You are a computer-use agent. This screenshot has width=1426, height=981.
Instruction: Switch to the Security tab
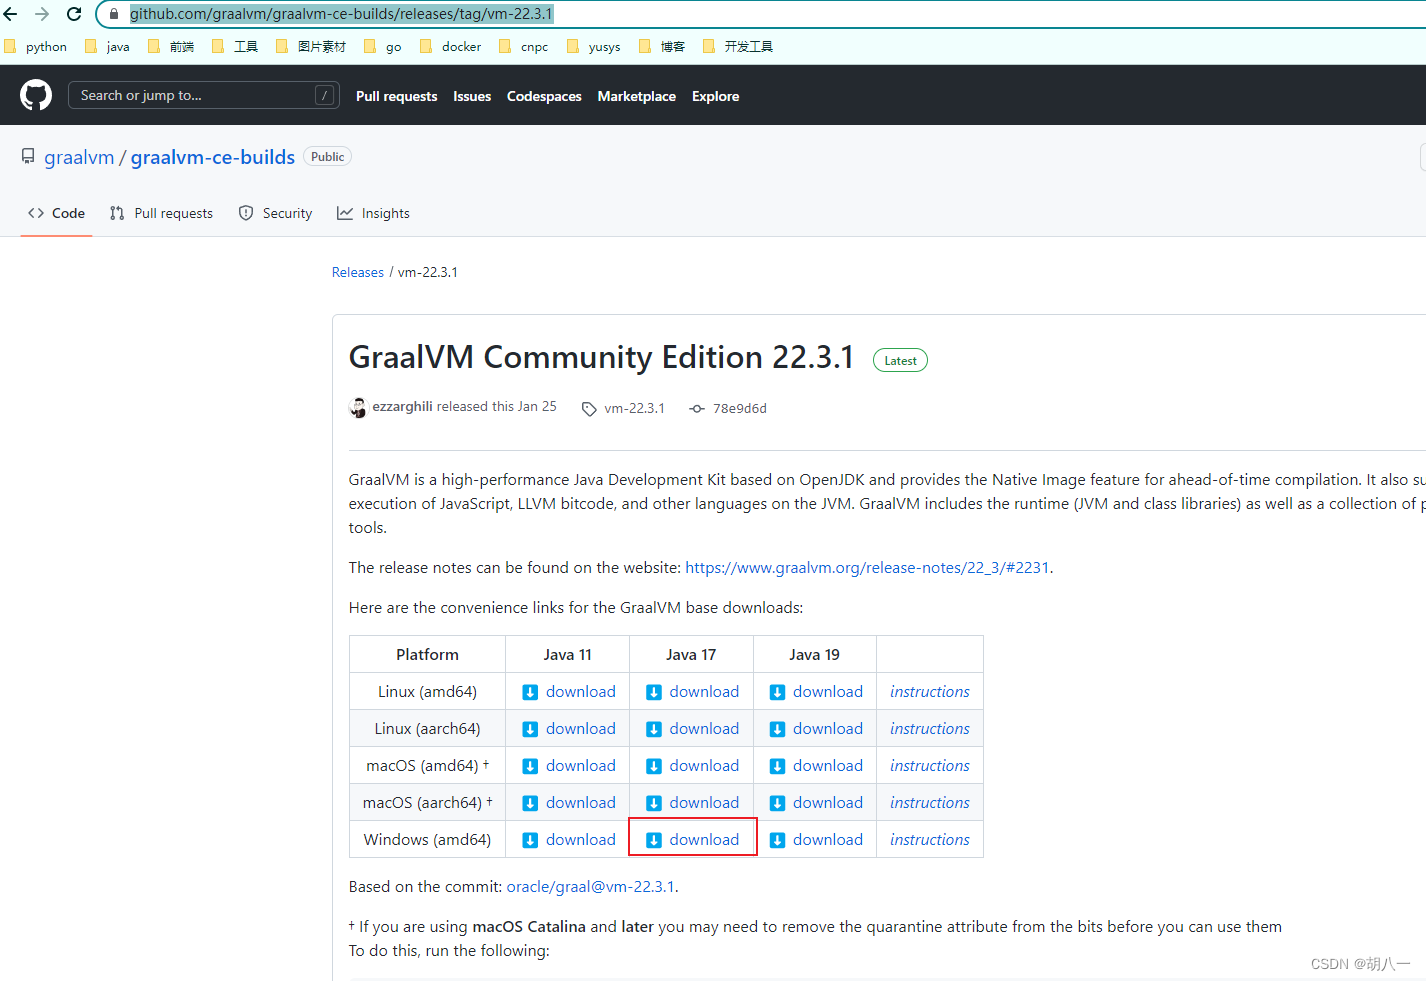coord(275,213)
